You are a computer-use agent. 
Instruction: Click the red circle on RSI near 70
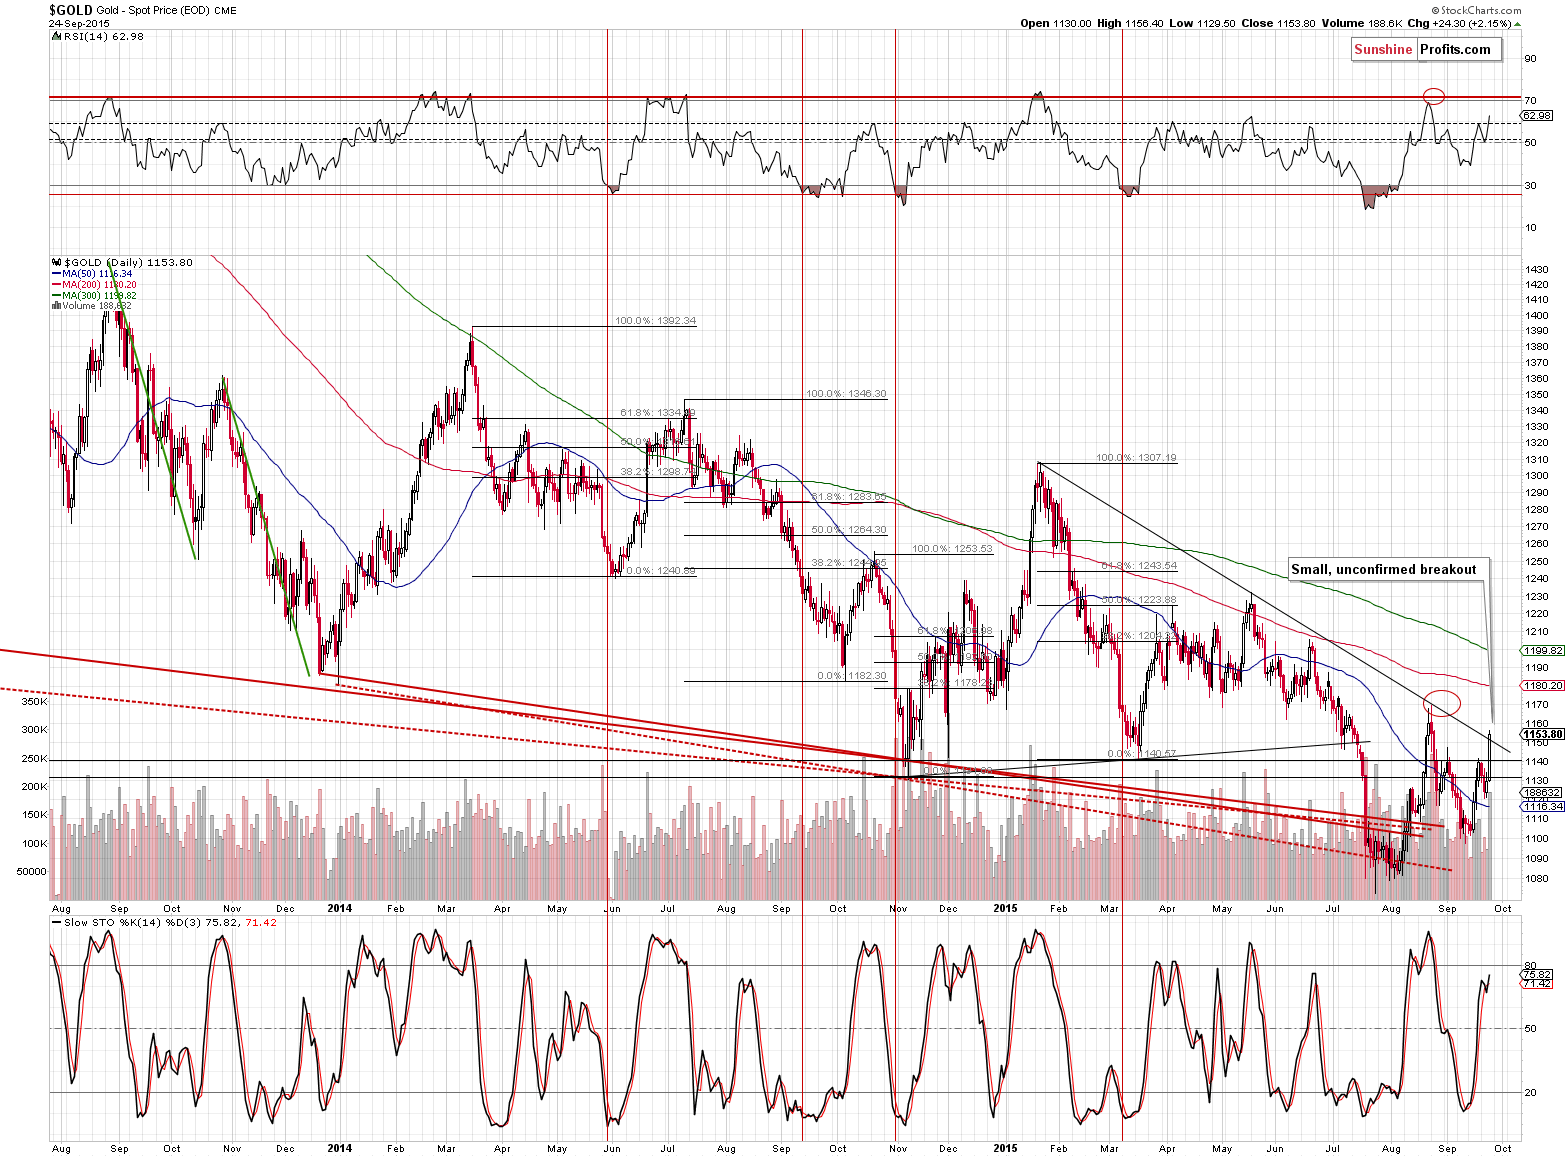click(x=1434, y=96)
